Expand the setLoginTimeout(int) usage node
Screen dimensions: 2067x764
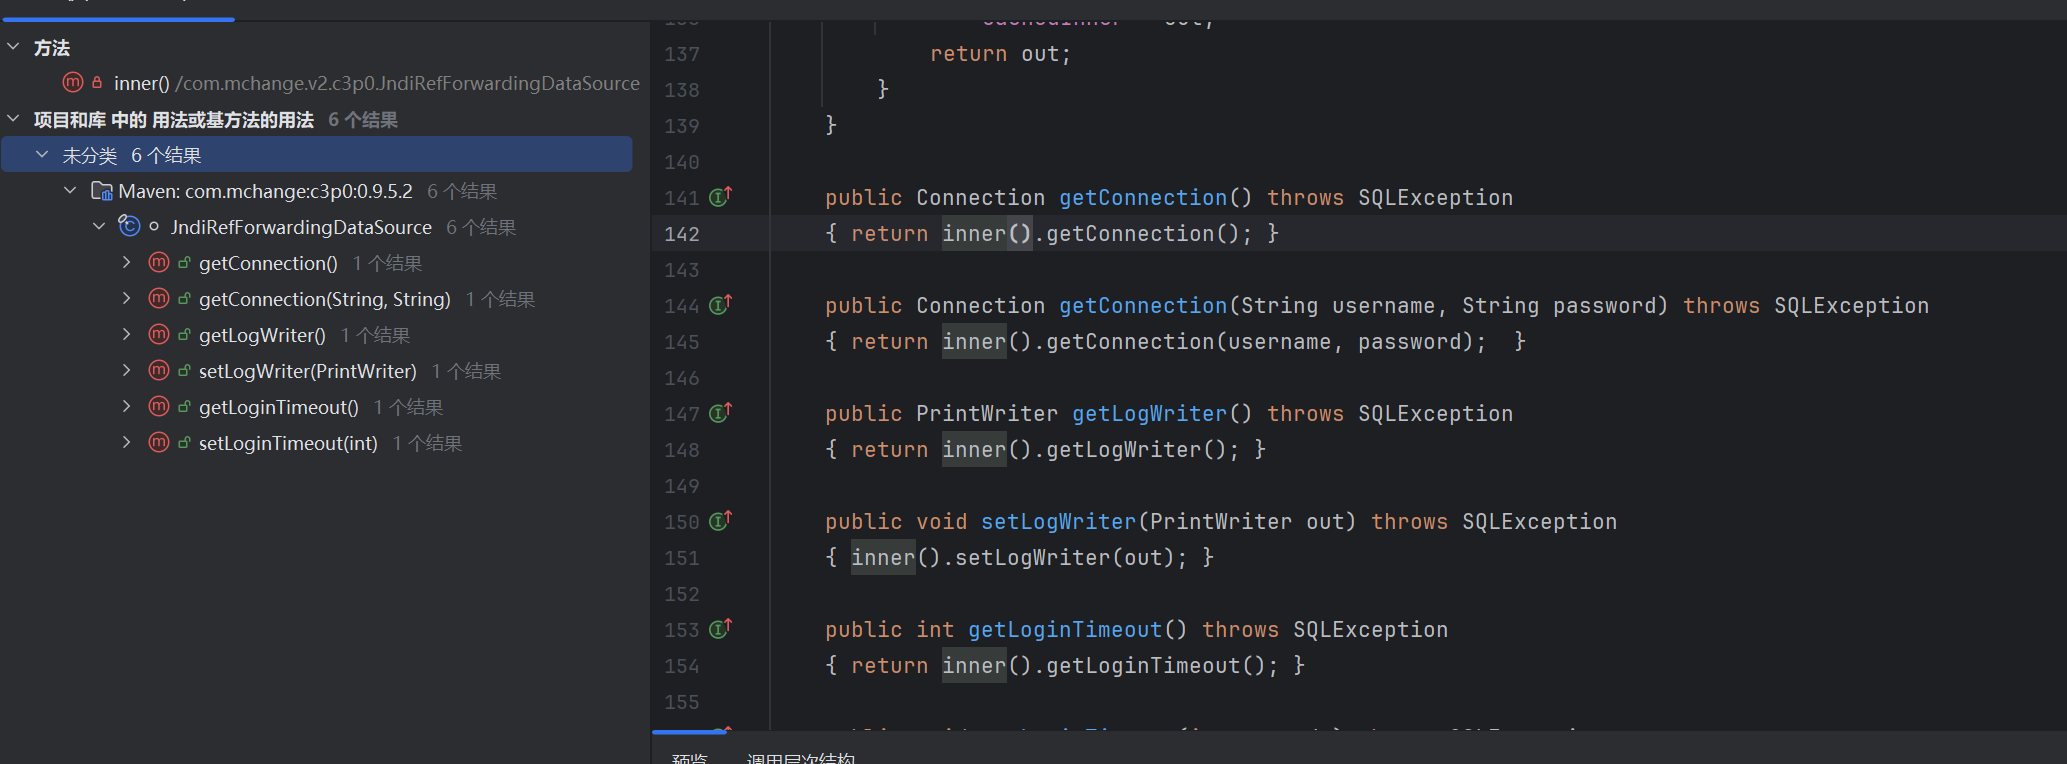pos(127,443)
